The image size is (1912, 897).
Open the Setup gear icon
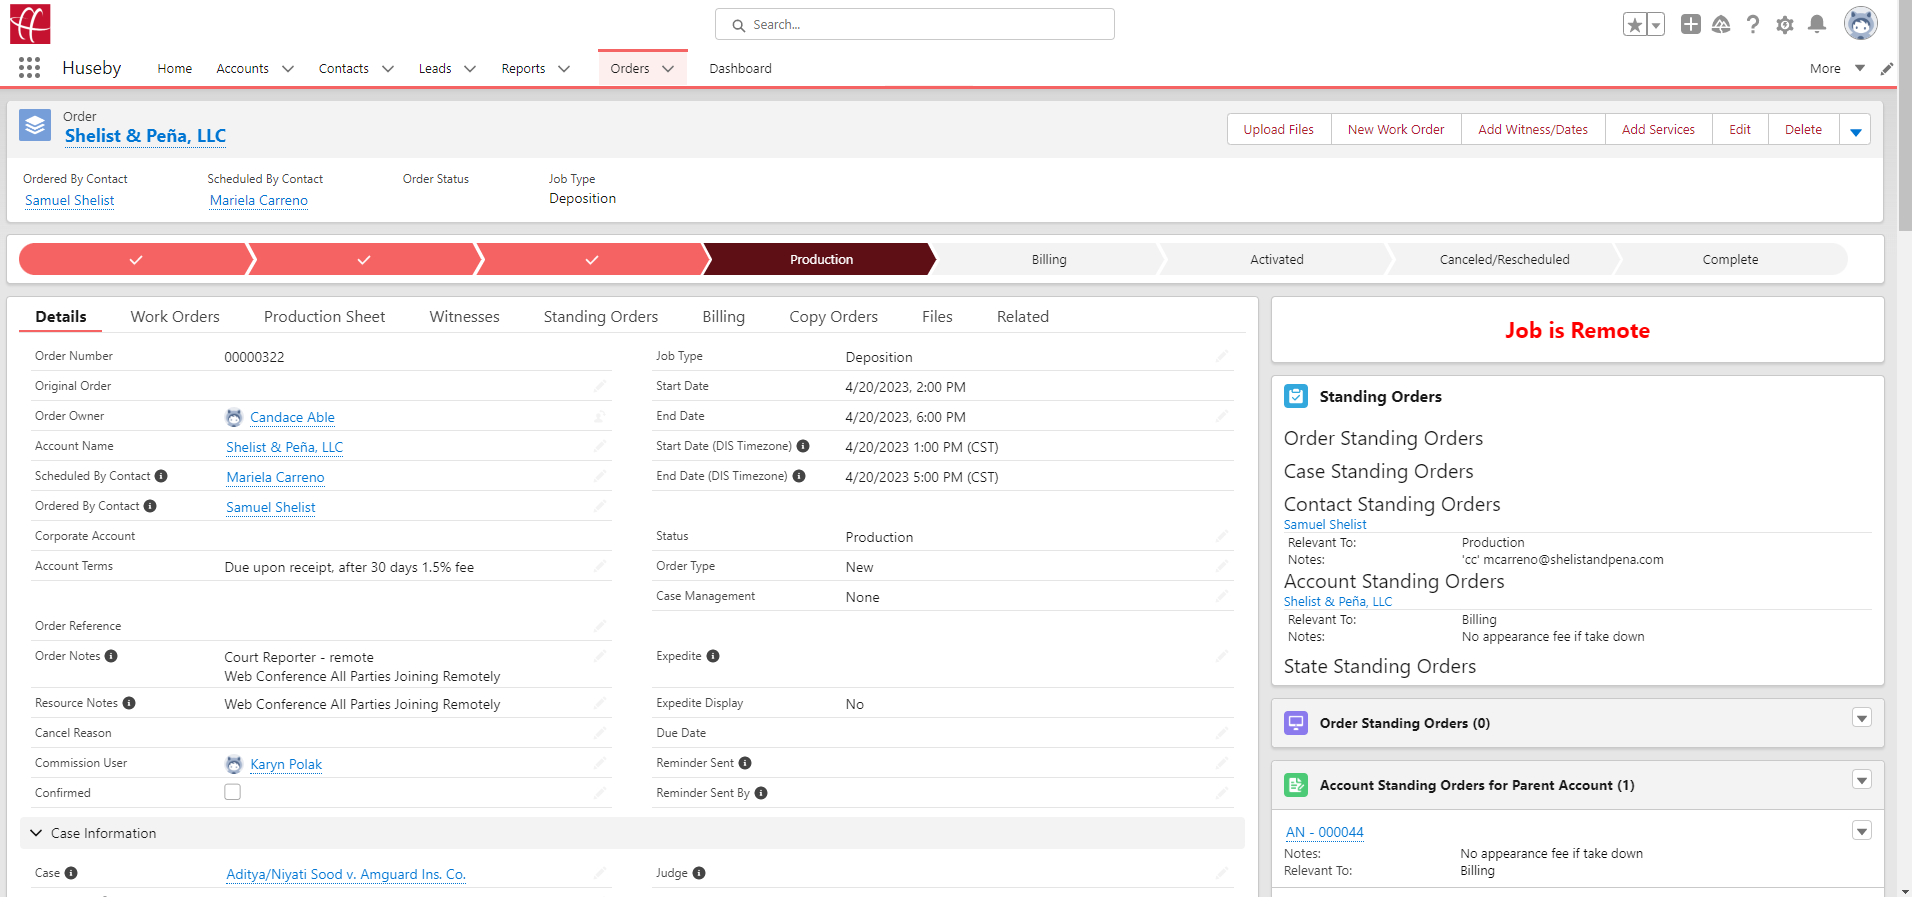pos(1785,25)
